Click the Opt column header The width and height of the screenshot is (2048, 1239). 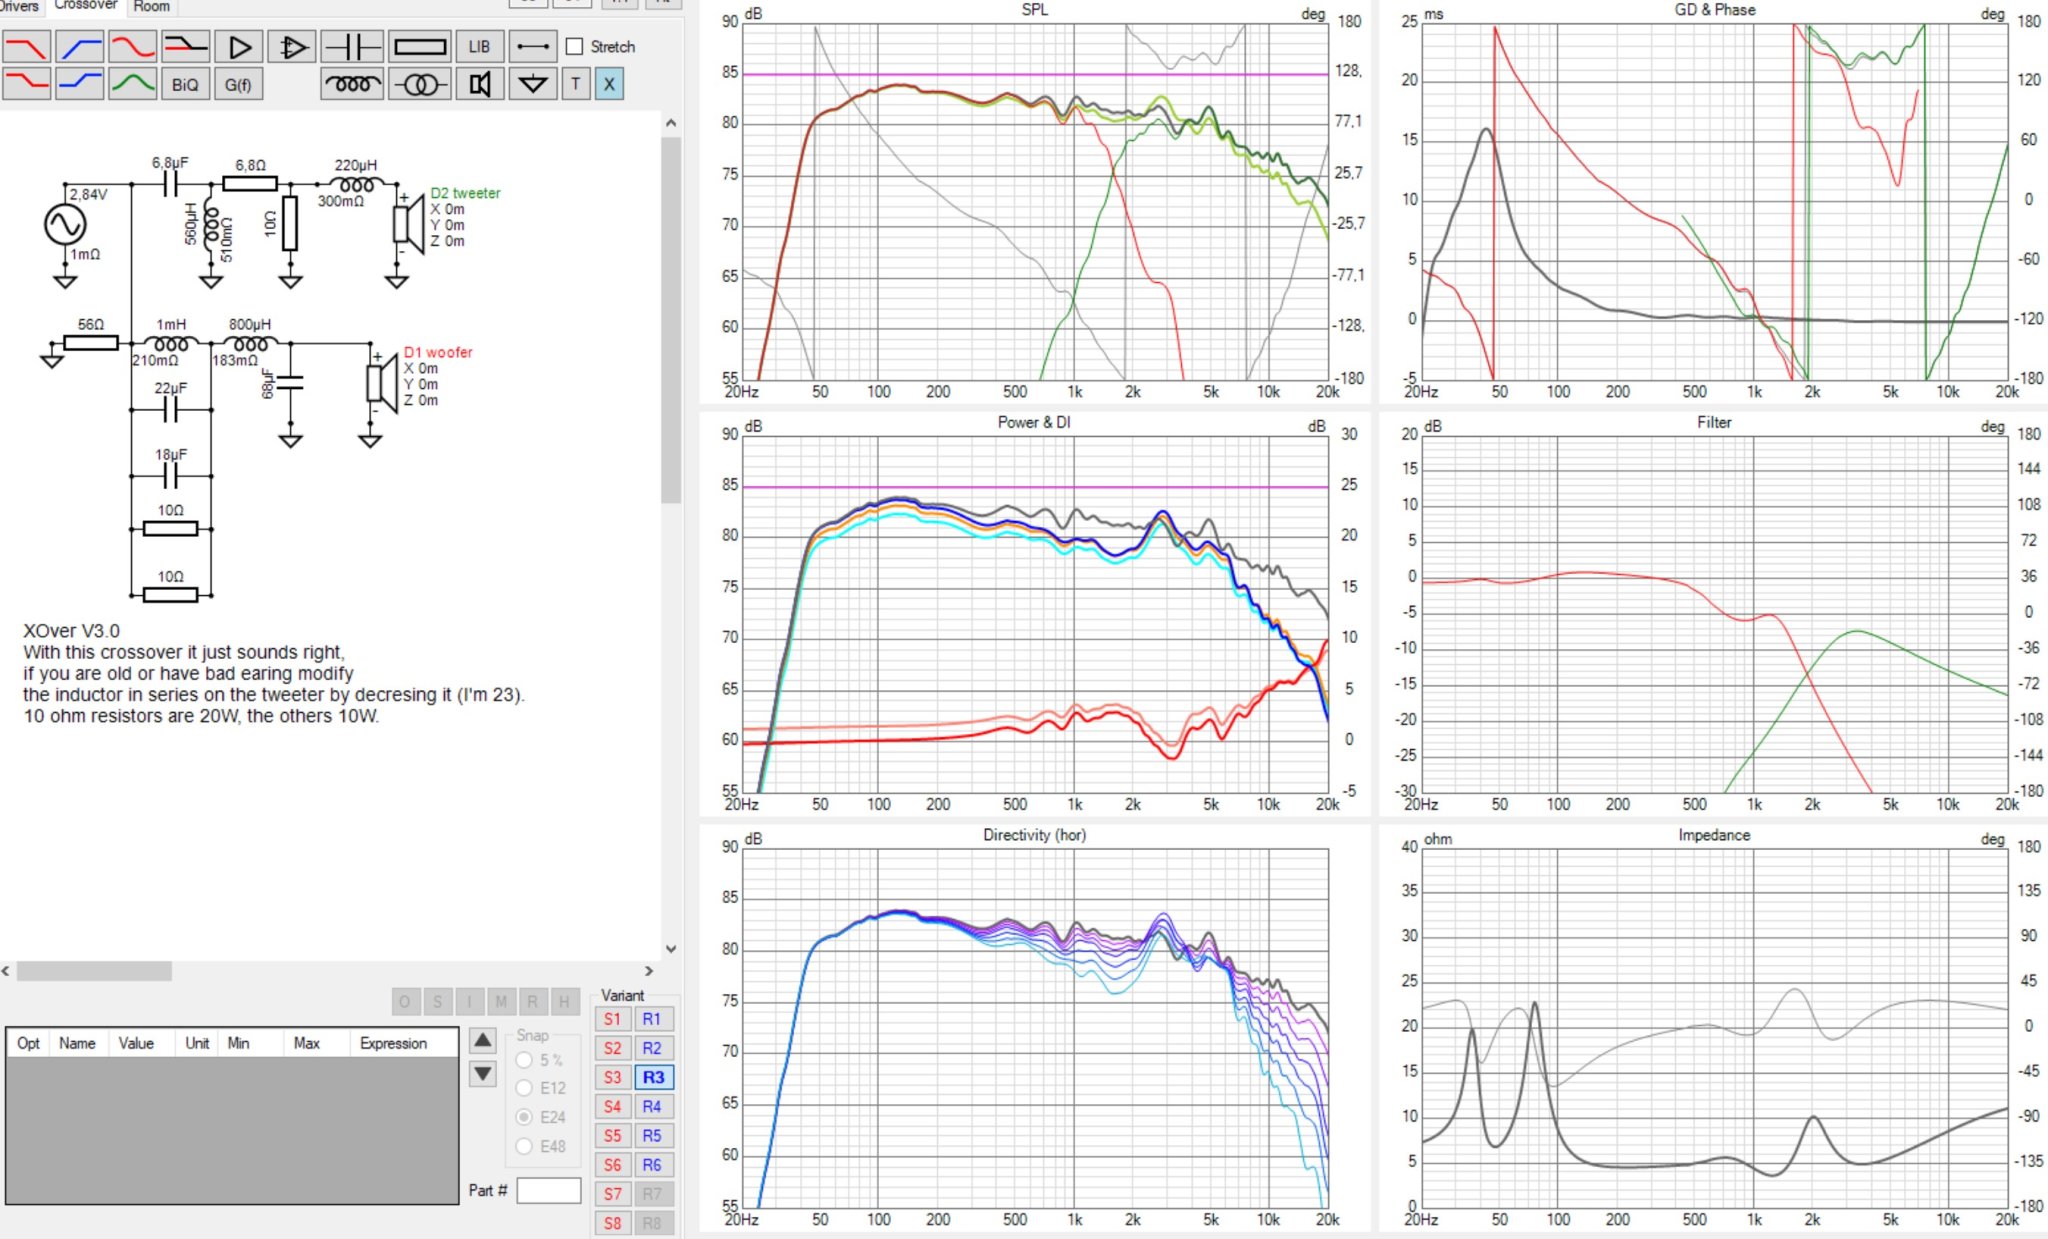point(28,1043)
